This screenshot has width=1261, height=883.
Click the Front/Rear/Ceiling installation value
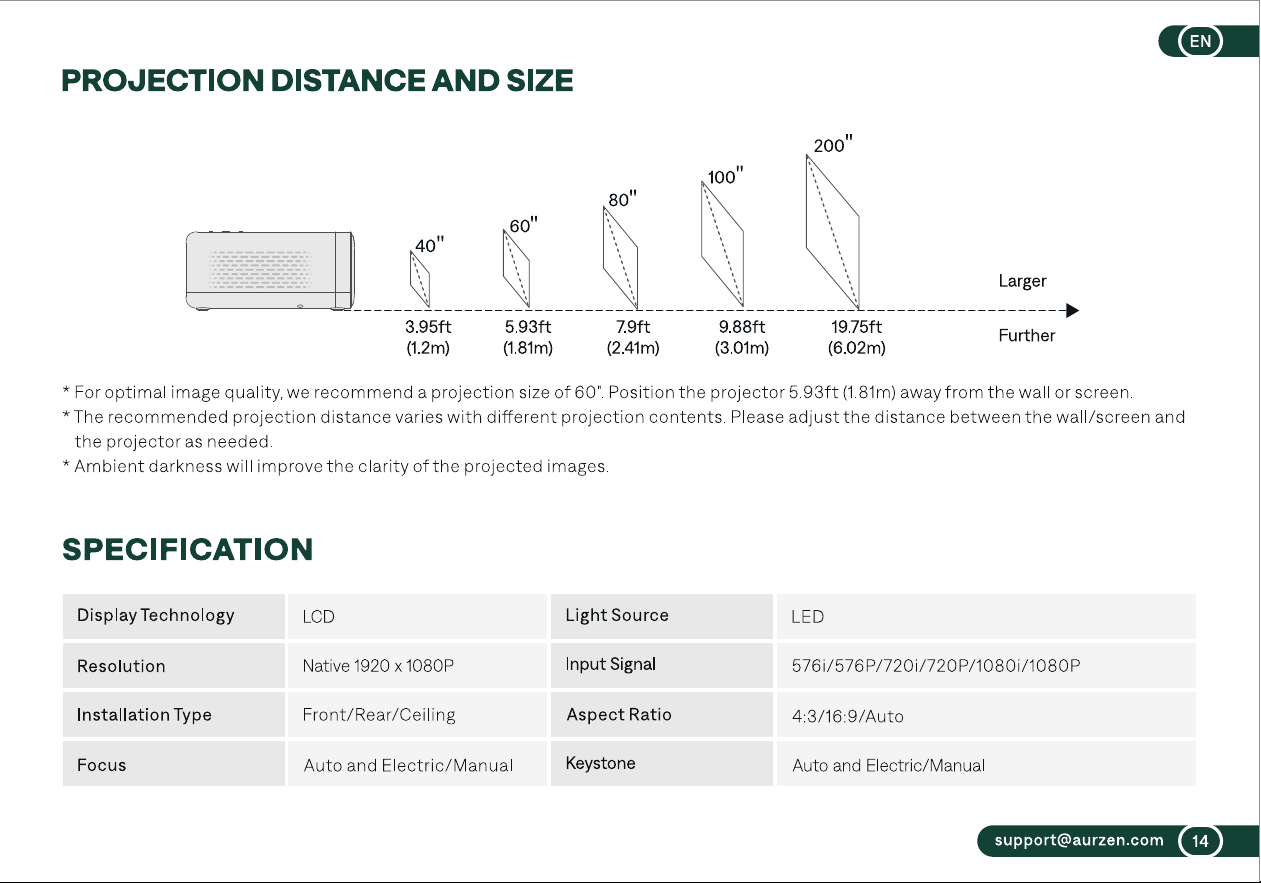[379, 715]
